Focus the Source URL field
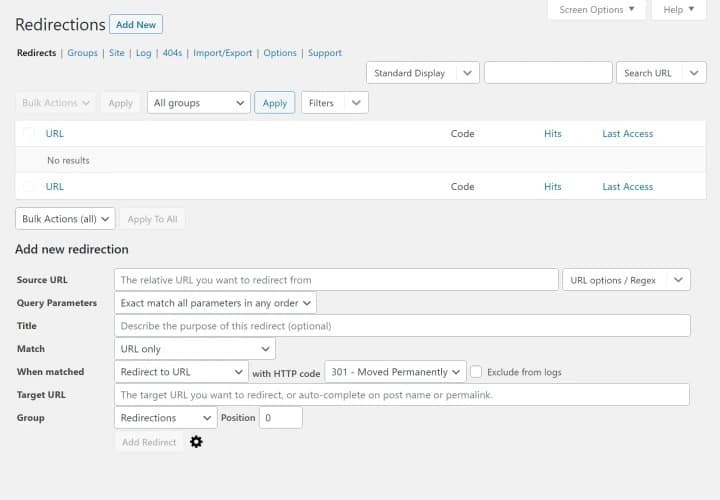 coord(336,280)
